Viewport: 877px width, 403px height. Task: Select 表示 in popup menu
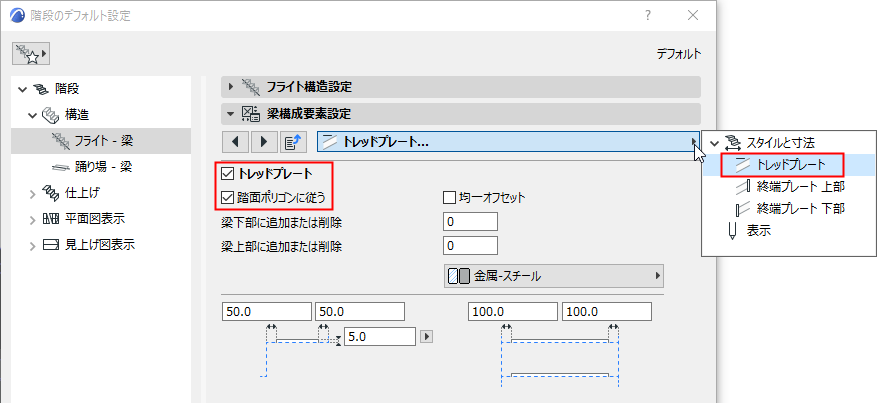pos(759,231)
